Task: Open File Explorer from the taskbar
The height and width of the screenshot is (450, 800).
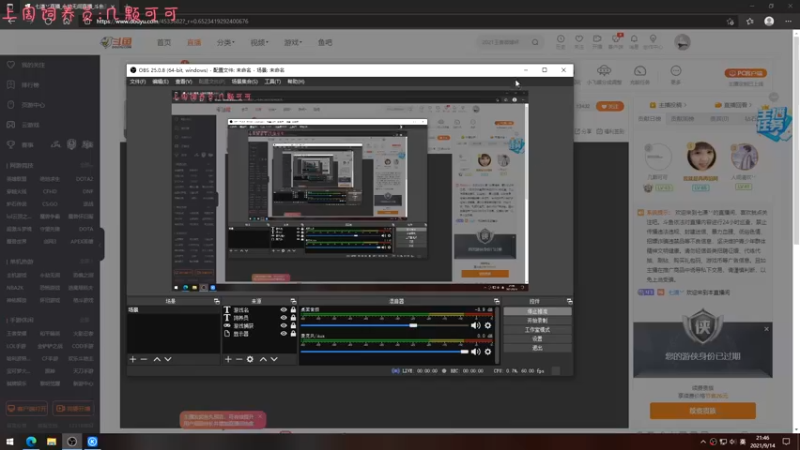Action: 52,442
